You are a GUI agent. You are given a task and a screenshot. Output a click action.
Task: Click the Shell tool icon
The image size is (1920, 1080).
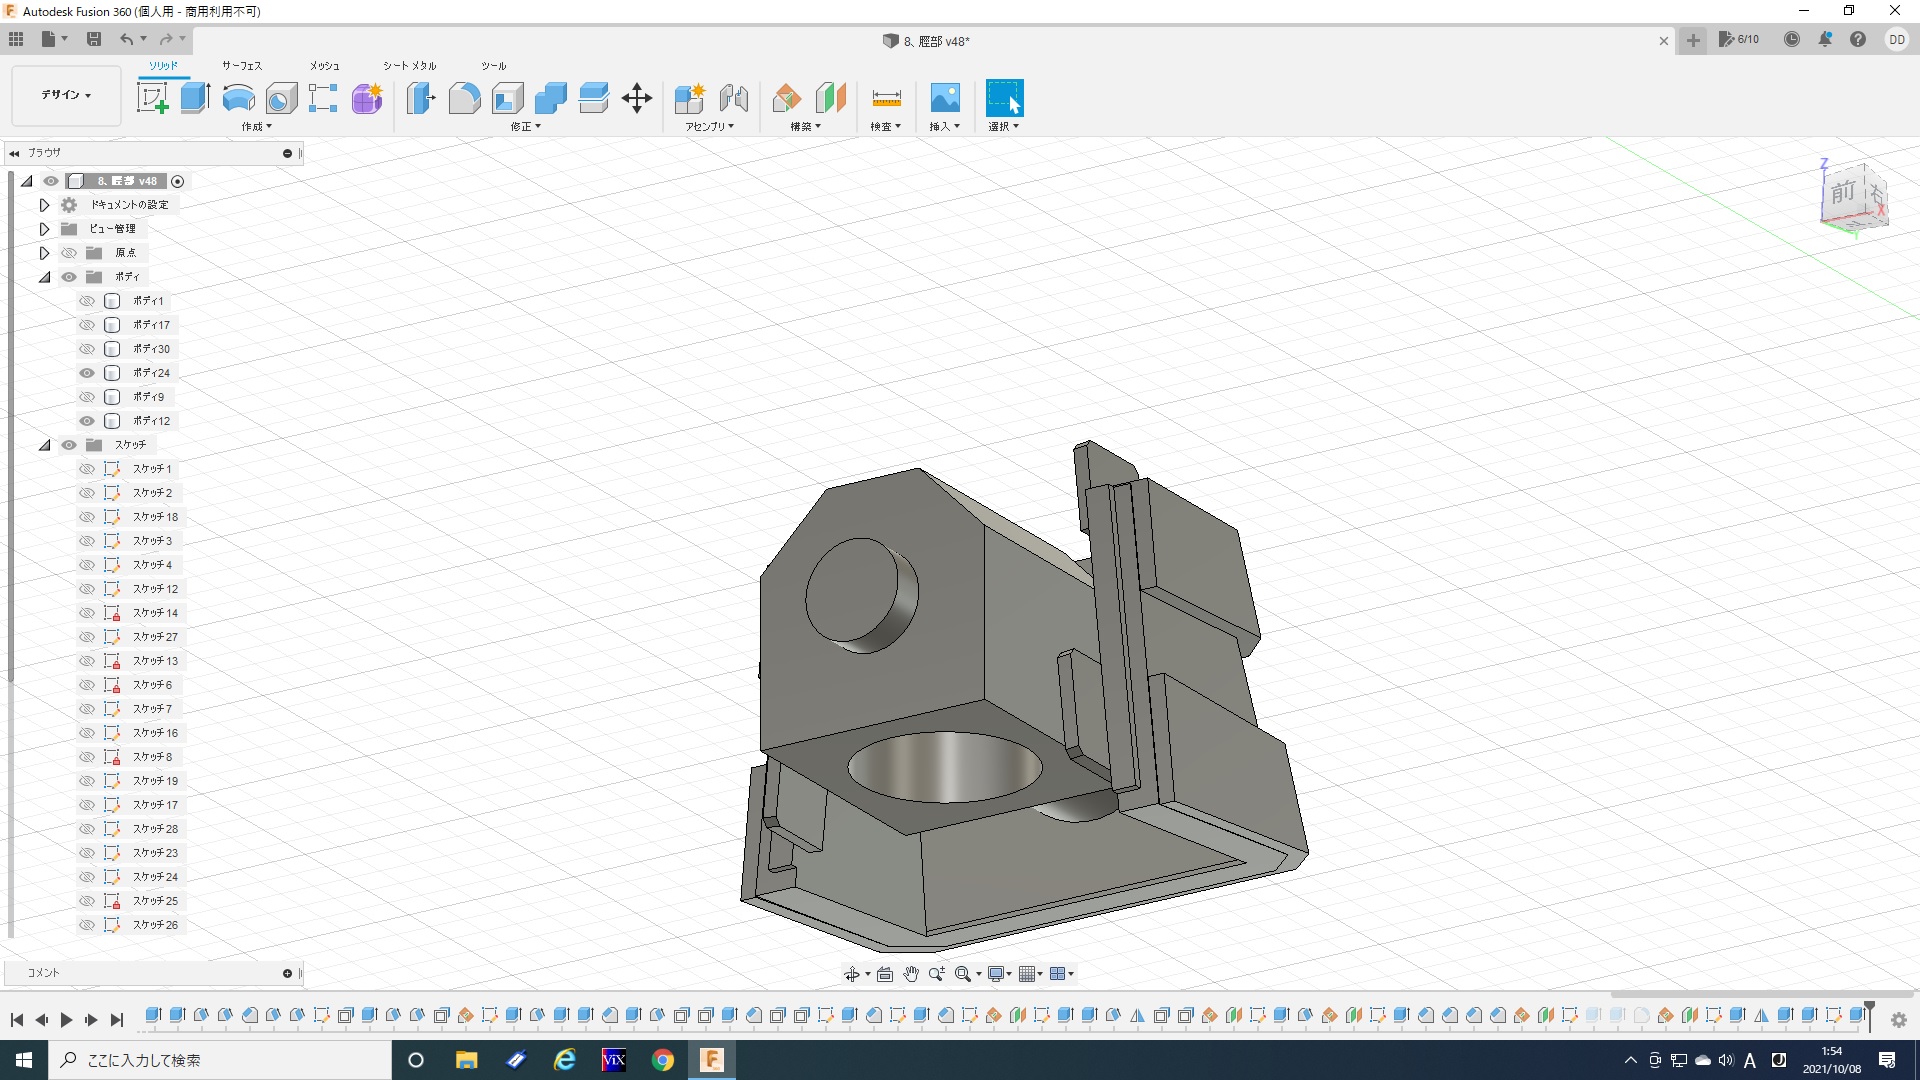(507, 98)
